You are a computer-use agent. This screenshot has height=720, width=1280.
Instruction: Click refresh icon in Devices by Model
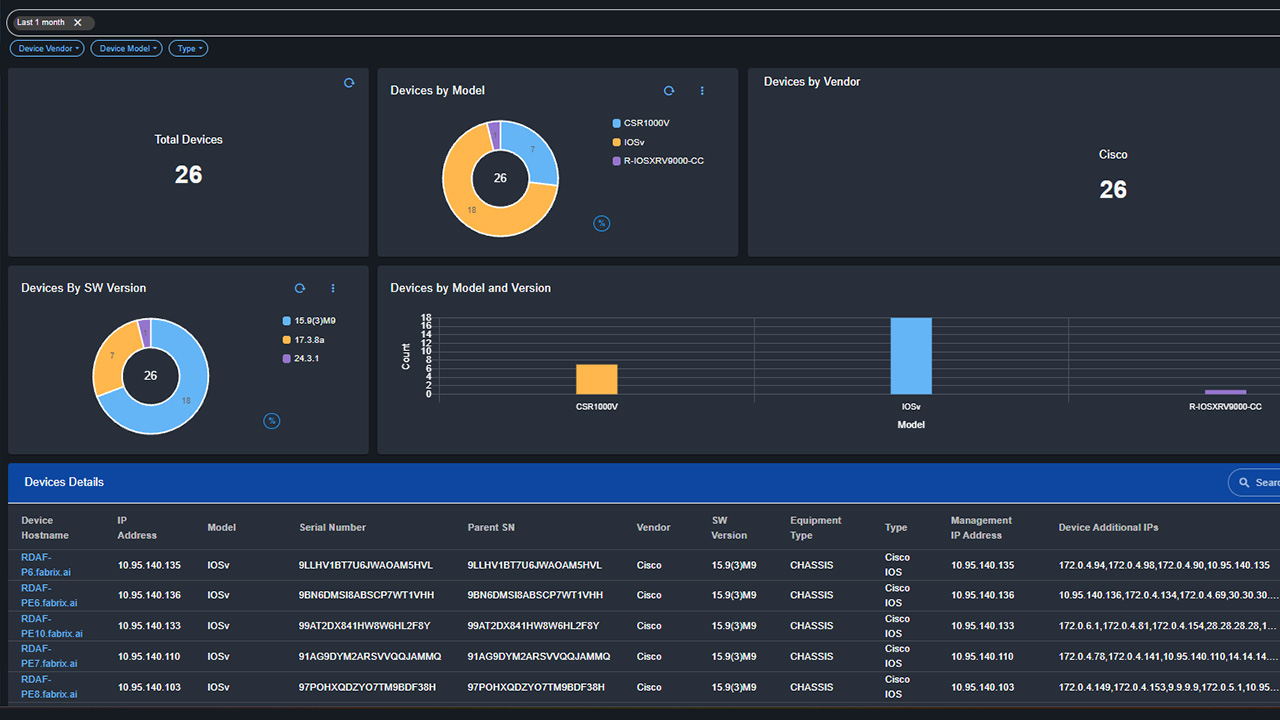(669, 91)
